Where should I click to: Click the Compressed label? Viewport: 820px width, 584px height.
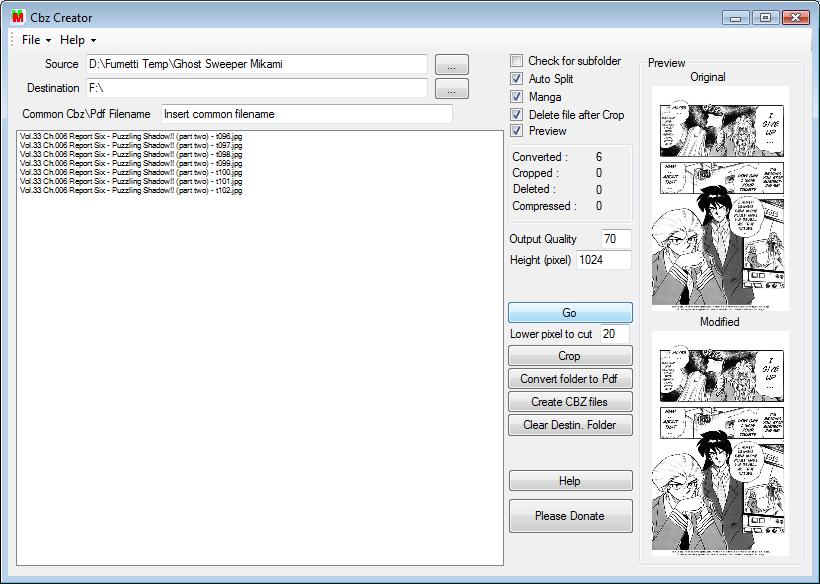pos(544,206)
